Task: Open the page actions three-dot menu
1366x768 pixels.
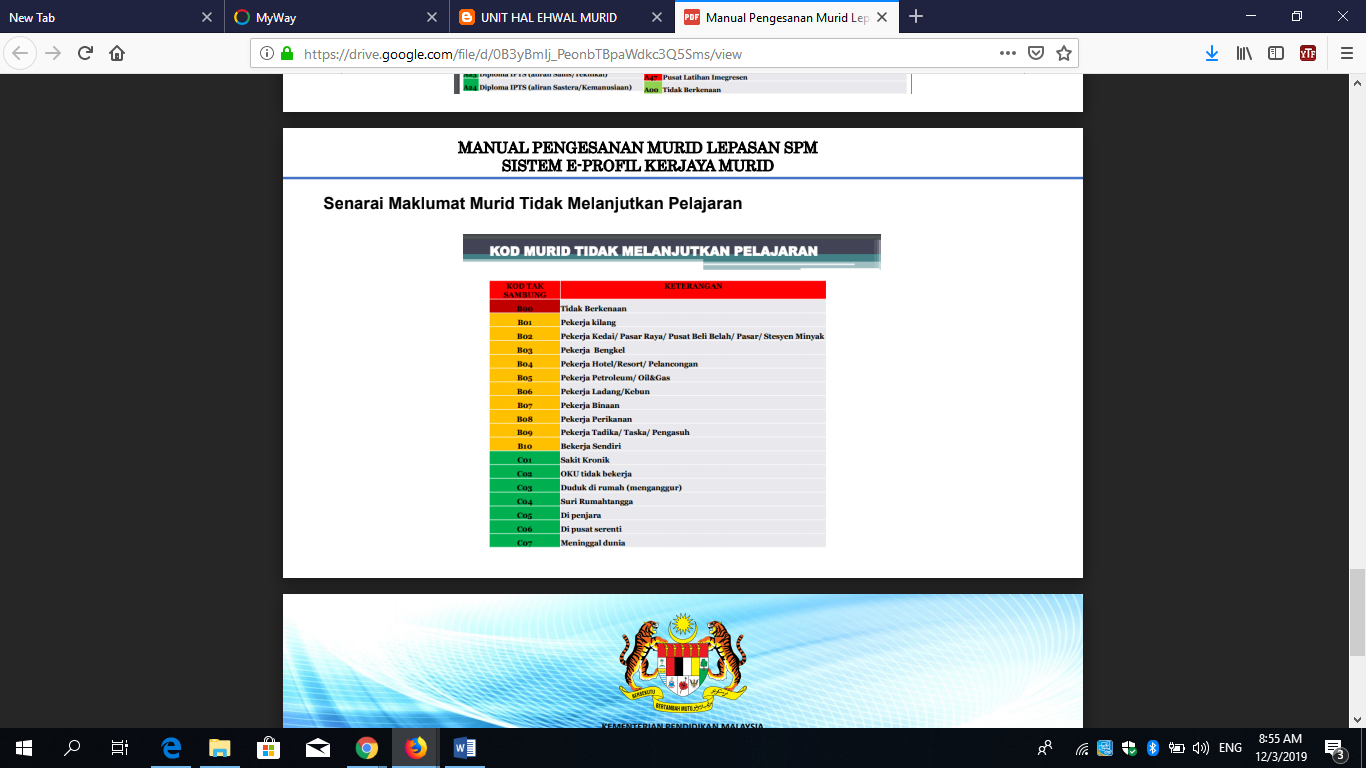Action: tap(1009, 53)
